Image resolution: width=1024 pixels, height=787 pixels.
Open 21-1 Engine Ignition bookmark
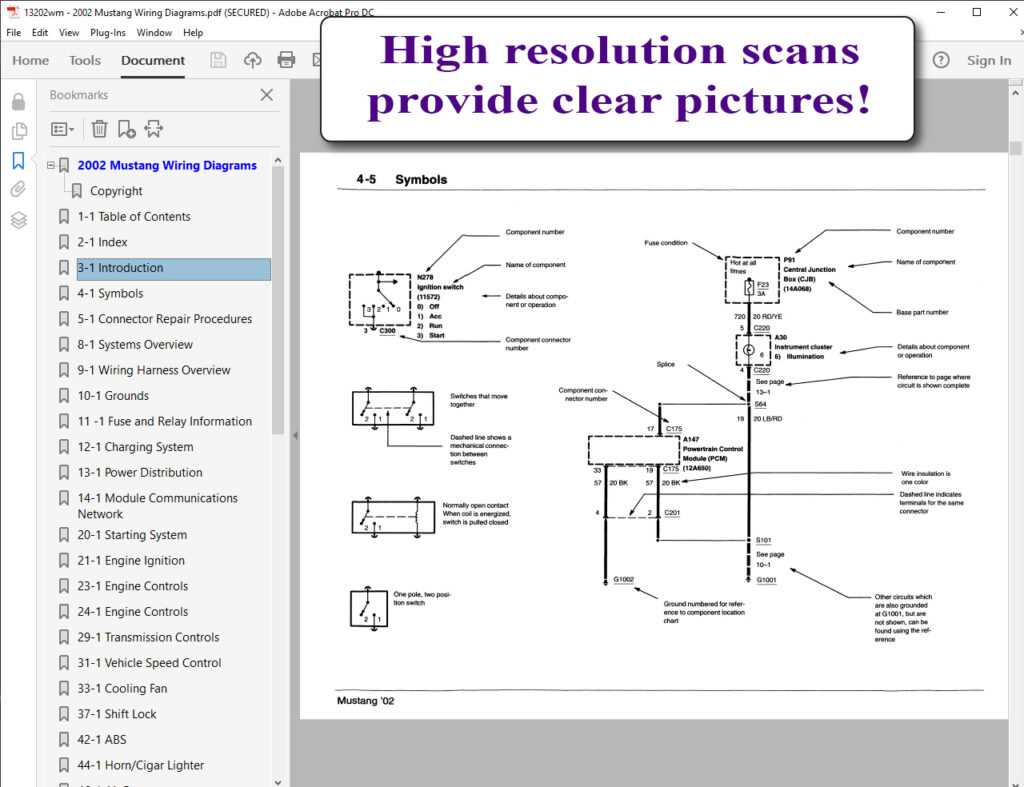[131, 560]
